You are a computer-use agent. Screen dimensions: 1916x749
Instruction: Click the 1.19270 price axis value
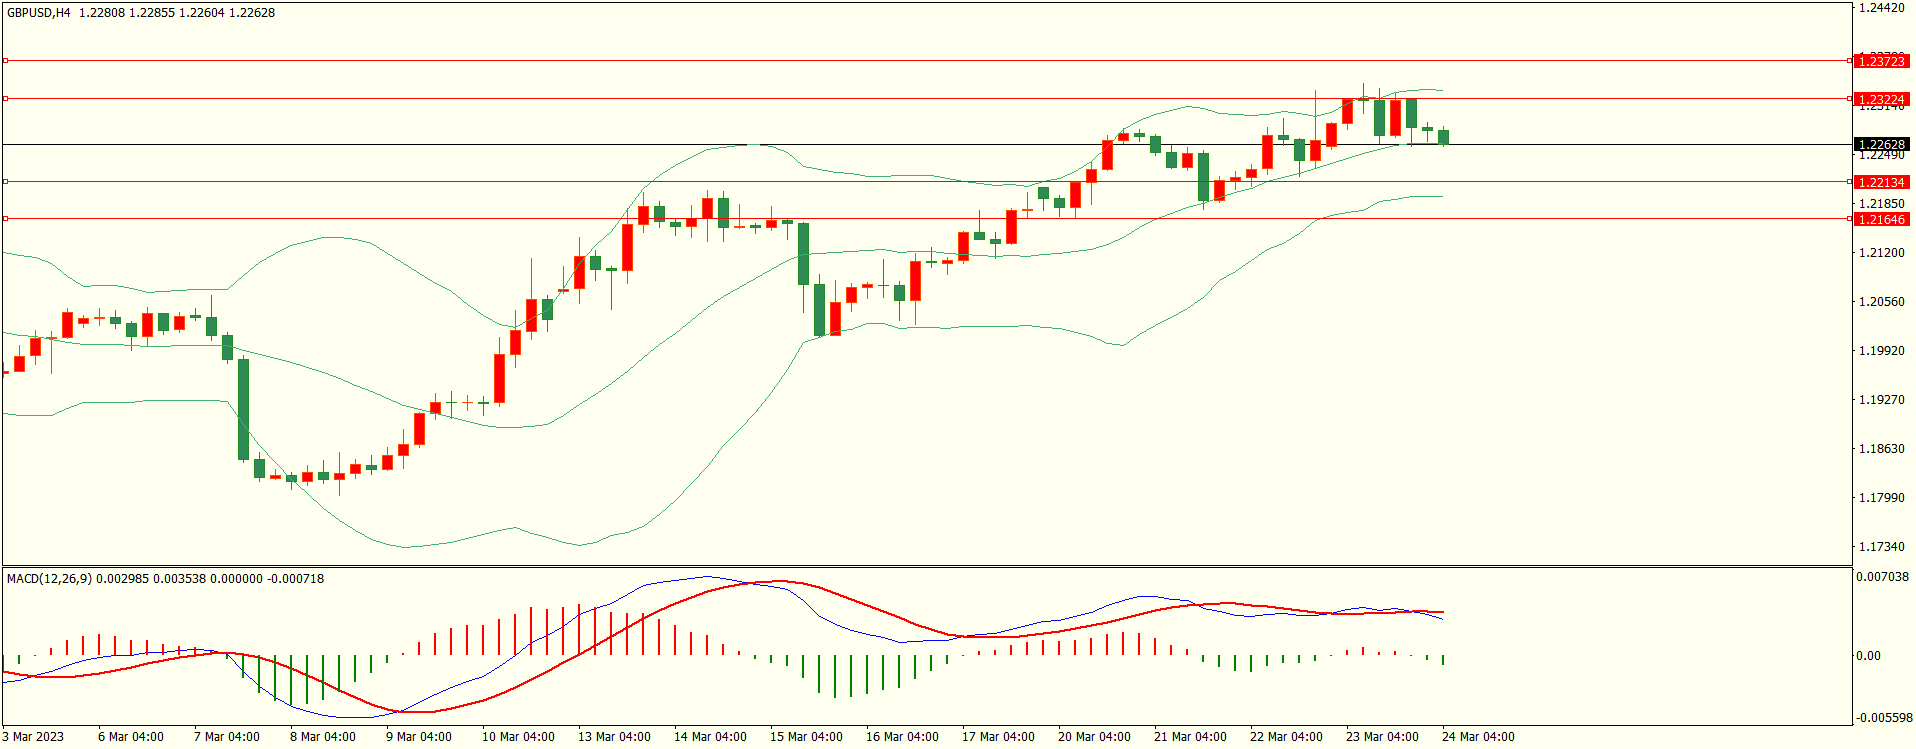tap(1881, 400)
